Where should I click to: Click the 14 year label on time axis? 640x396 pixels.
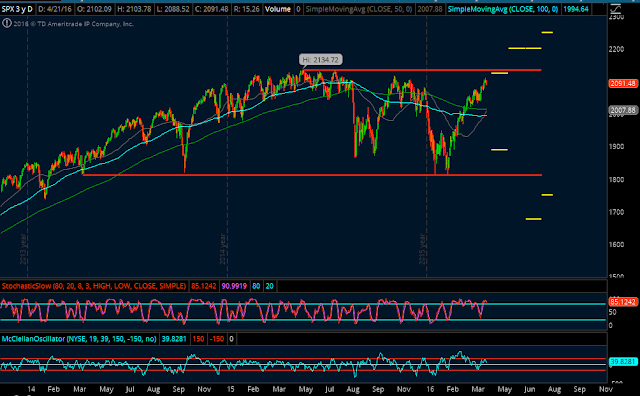tap(31, 389)
